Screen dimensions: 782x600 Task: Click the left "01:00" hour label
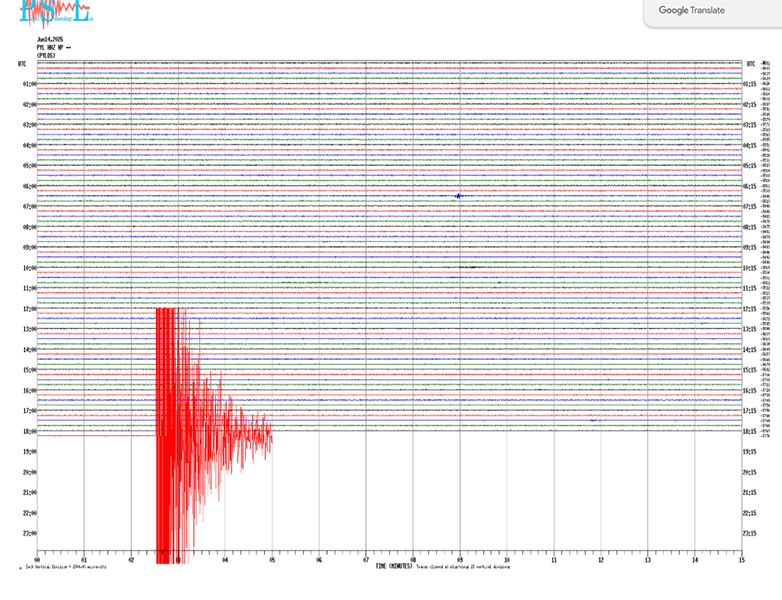[x=29, y=84]
